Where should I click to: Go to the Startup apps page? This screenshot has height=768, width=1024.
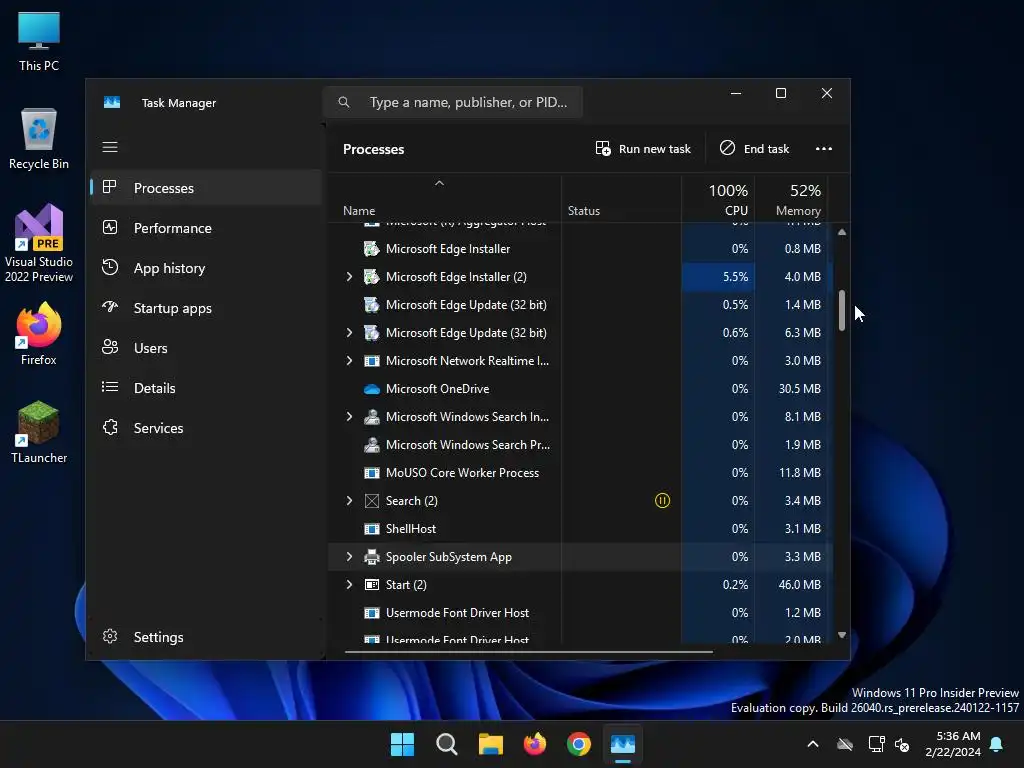206,308
